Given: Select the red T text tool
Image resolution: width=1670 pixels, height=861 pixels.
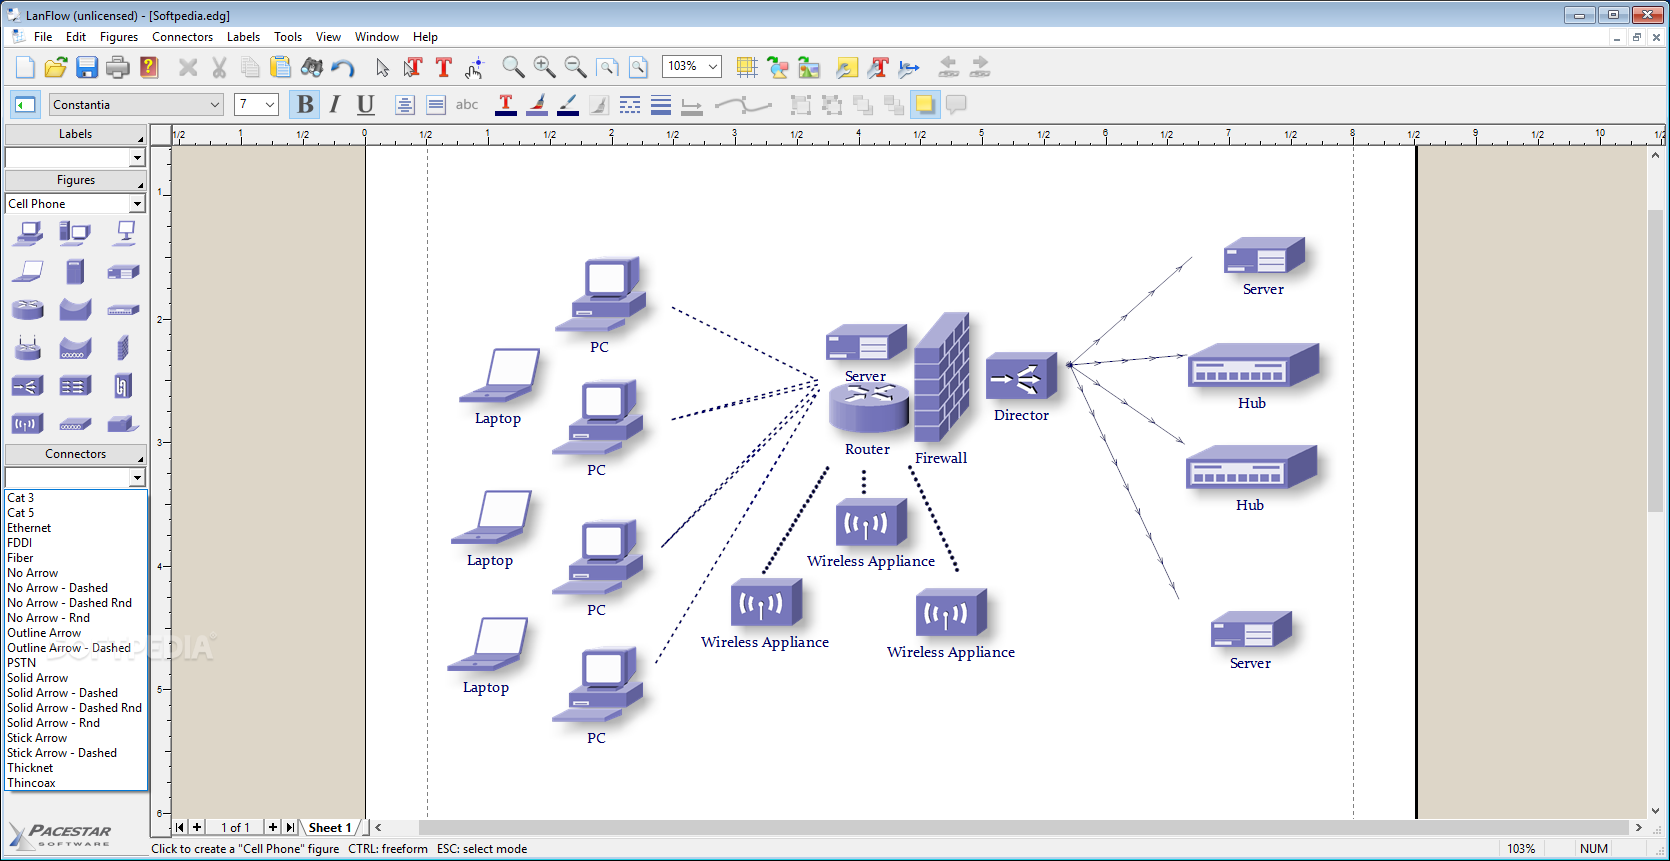Looking at the screenshot, I should coord(444,67).
